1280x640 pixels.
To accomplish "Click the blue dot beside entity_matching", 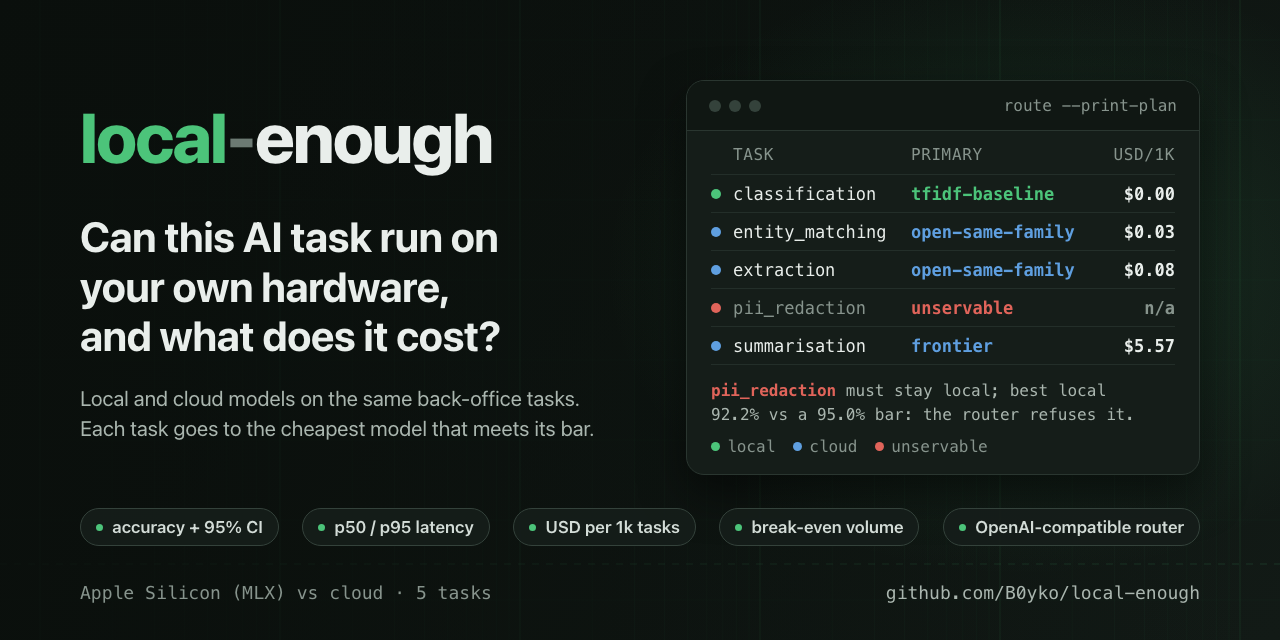I will pyautogui.click(x=716, y=232).
